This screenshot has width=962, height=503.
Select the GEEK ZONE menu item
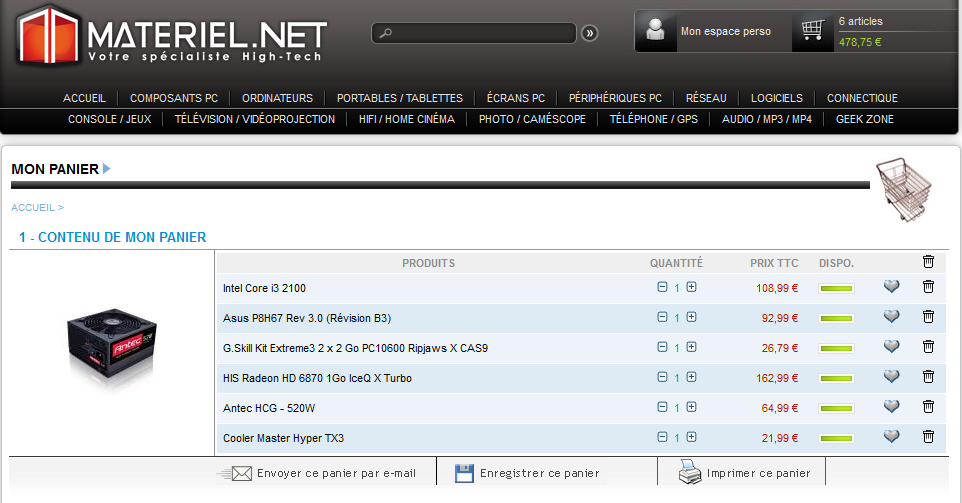tap(865, 119)
